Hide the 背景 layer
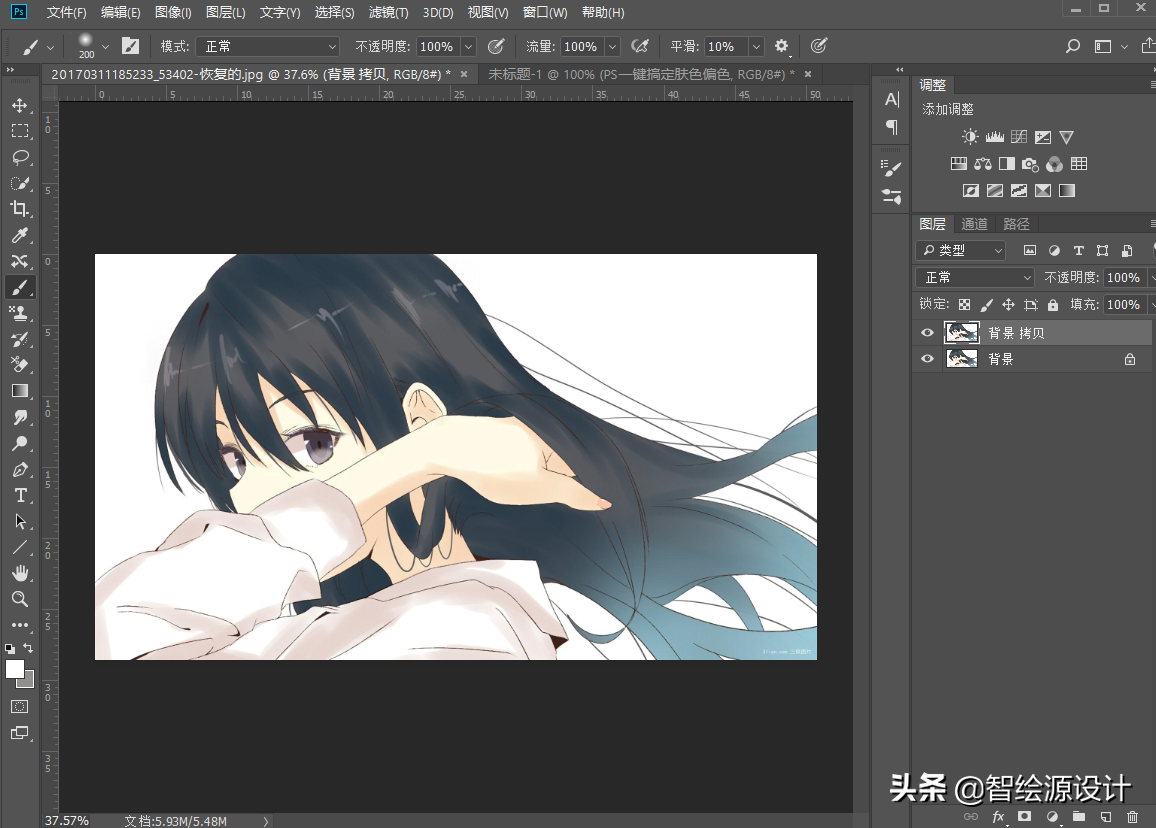 [x=927, y=359]
